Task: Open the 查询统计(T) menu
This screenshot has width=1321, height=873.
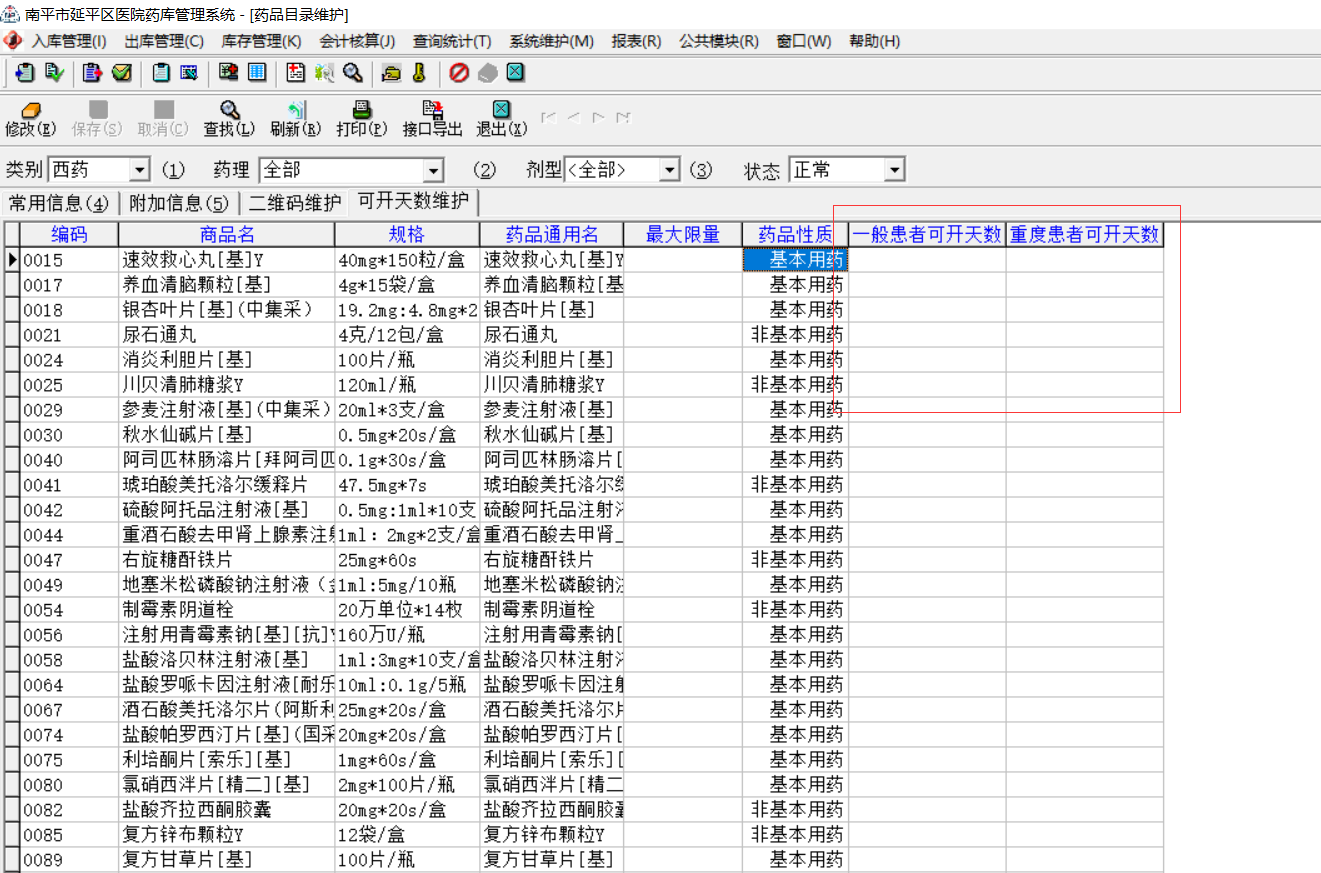Action: click(452, 41)
